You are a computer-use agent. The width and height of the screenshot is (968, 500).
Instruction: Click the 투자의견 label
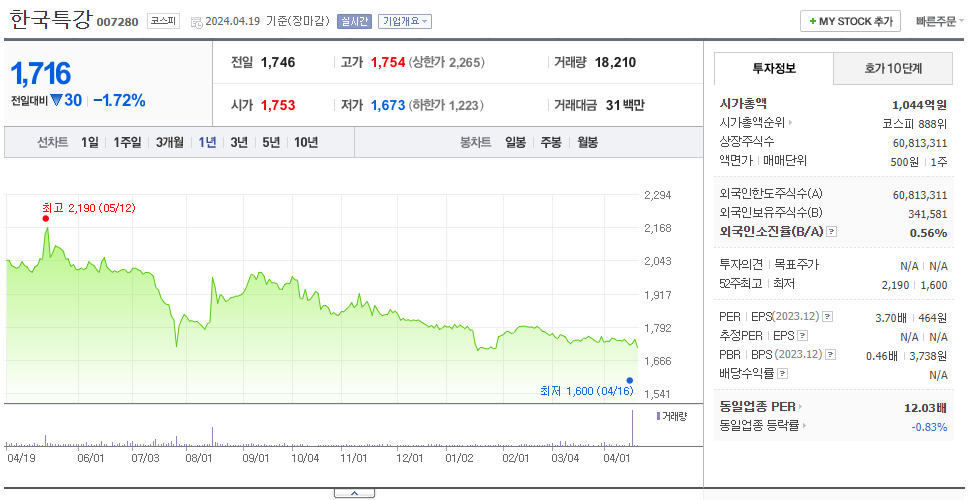coord(741,265)
